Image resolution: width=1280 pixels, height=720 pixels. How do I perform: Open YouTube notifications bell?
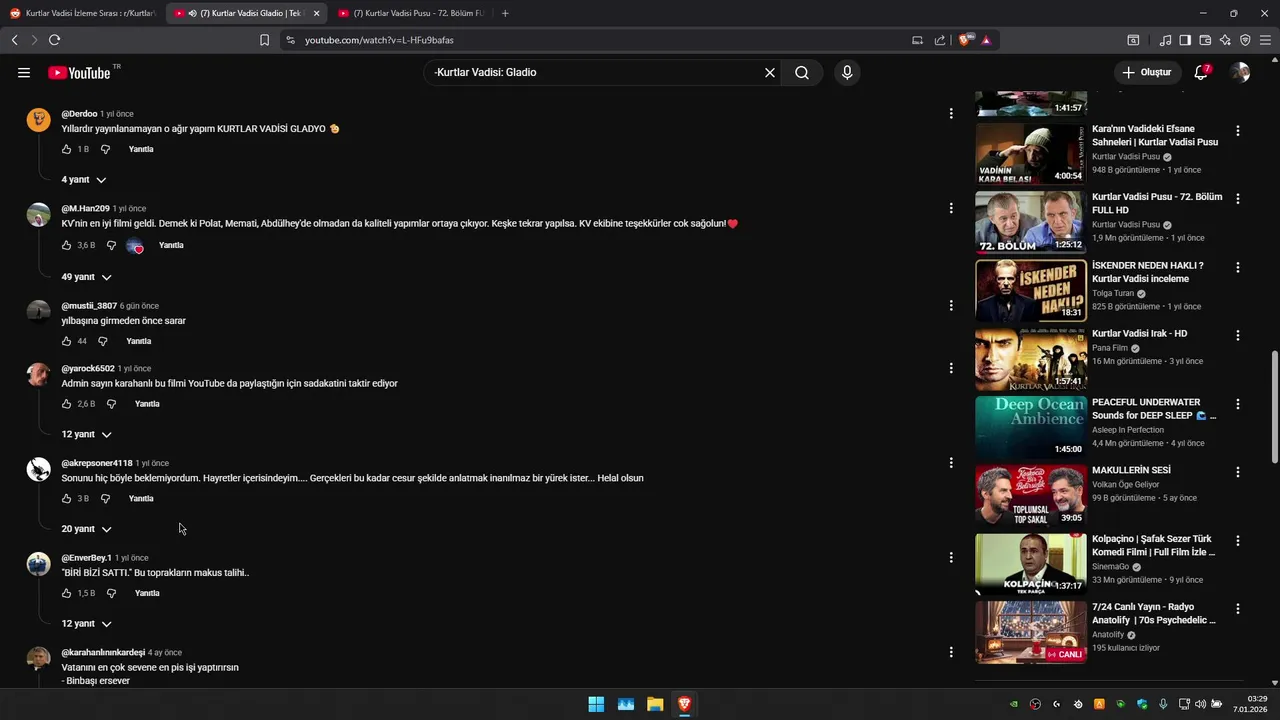coord(1201,72)
